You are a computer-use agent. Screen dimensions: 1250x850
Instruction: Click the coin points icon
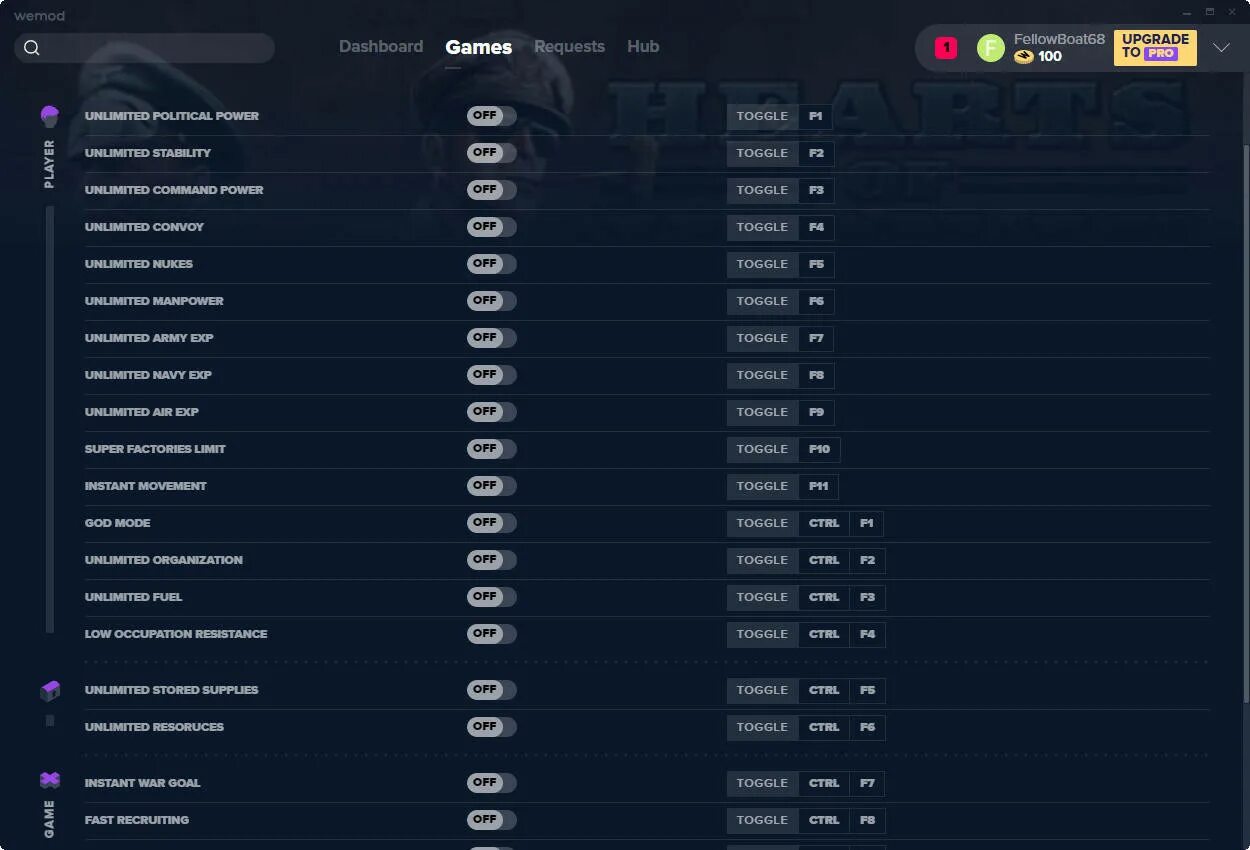1023,57
